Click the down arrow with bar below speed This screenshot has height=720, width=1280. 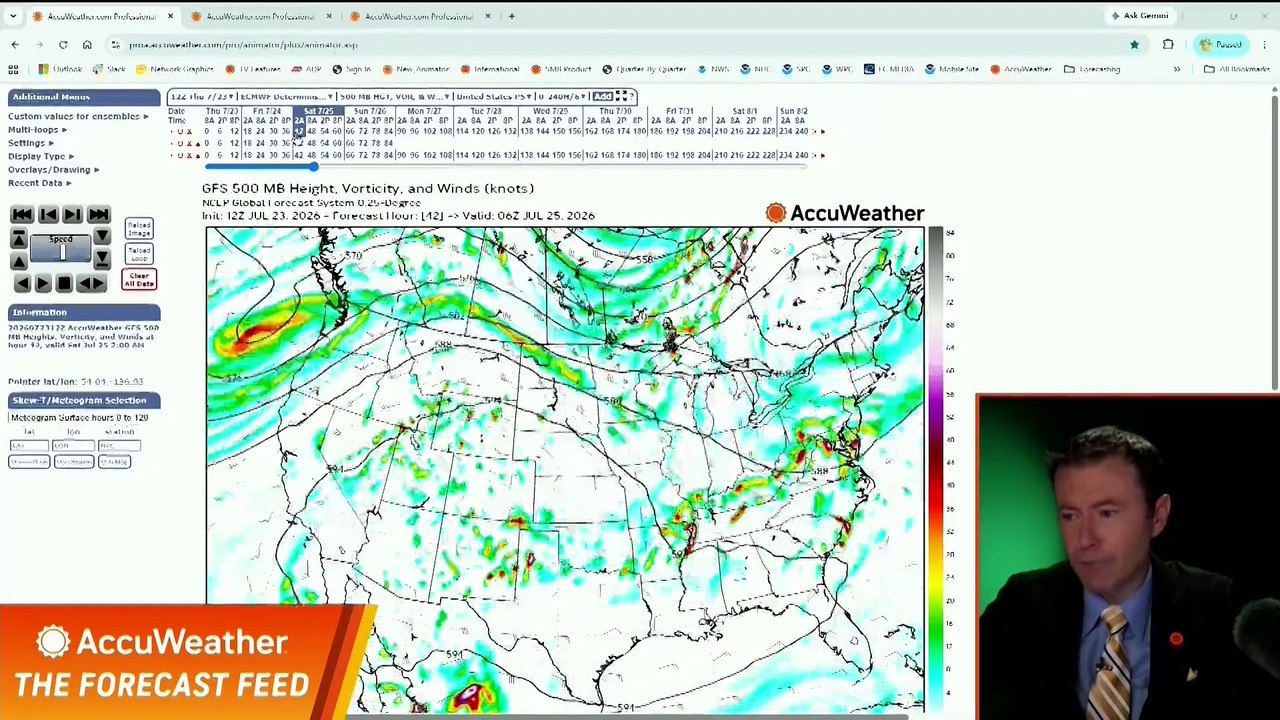[102, 260]
